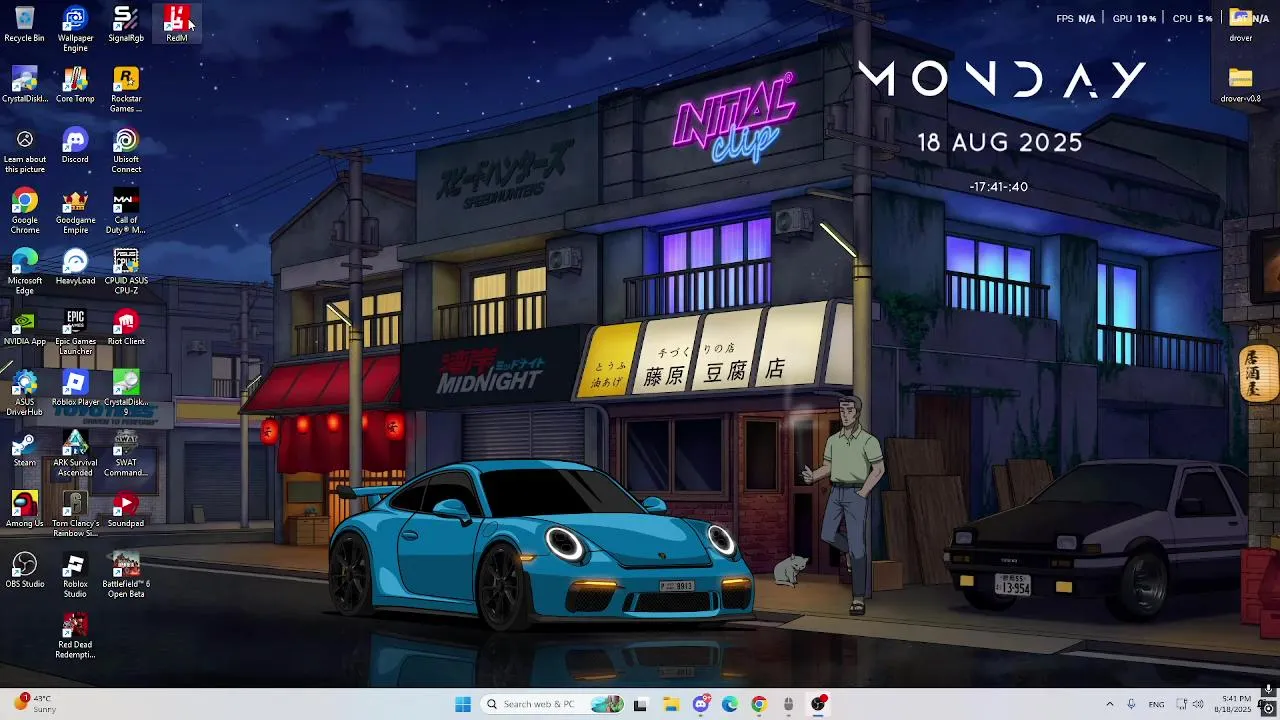The height and width of the screenshot is (720, 1280).
Task: Select the drover-v0.8 zip archive
Action: coord(1240,85)
